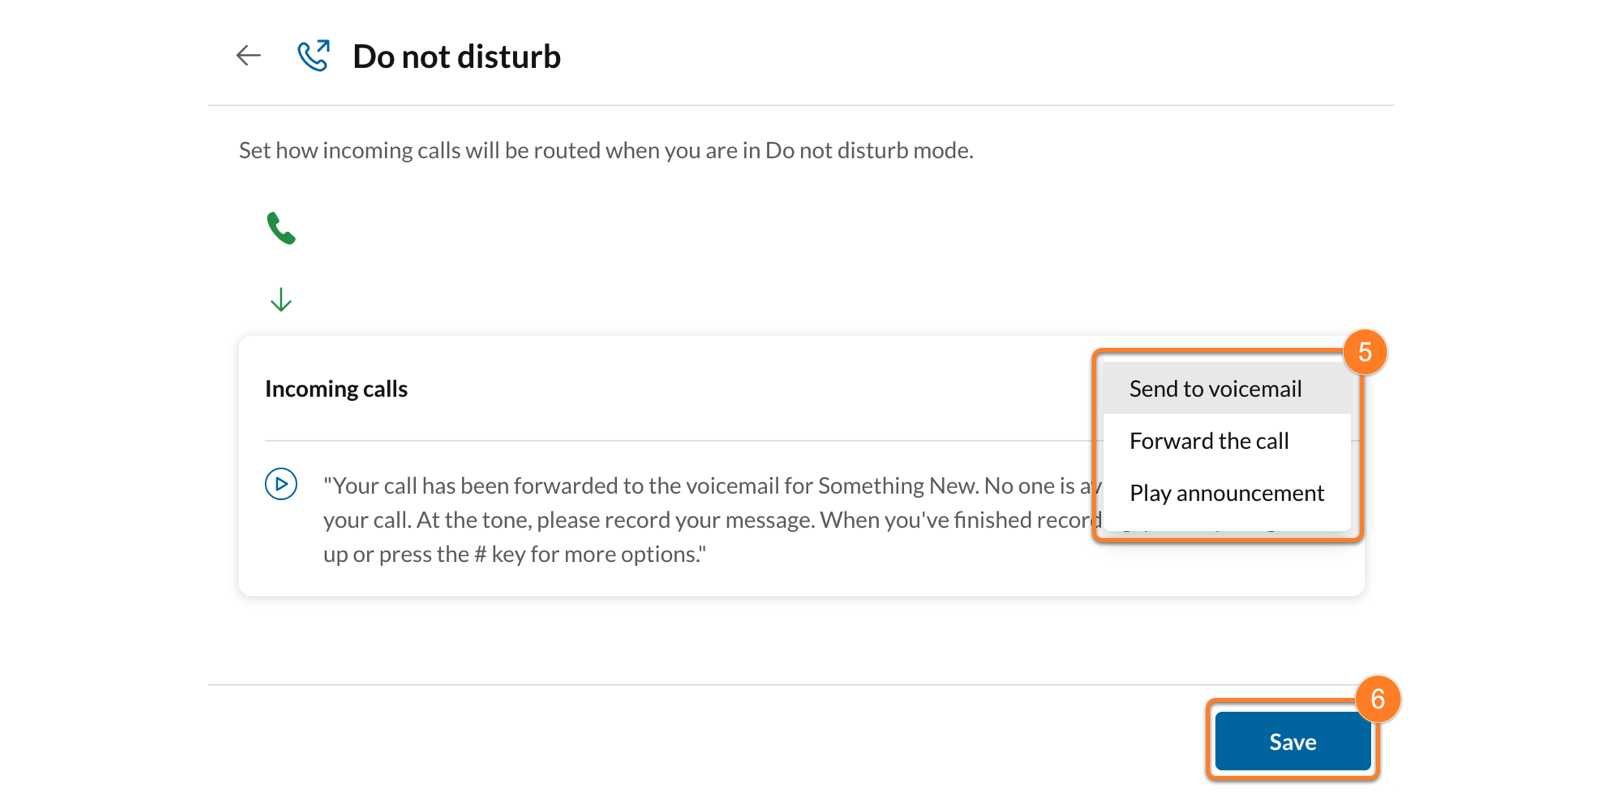Image resolution: width=1600 pixels, height=798 pixels.
Task: Select Send to voicemail option
Action: [1215, 389]
